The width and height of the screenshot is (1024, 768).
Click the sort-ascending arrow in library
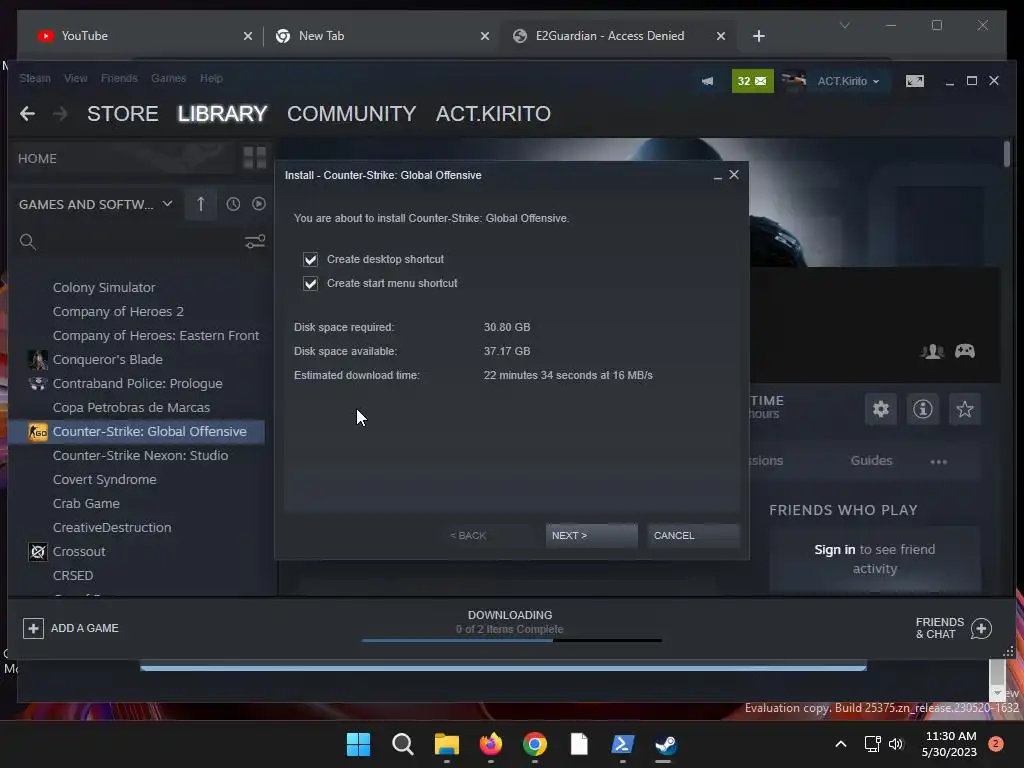200,204
